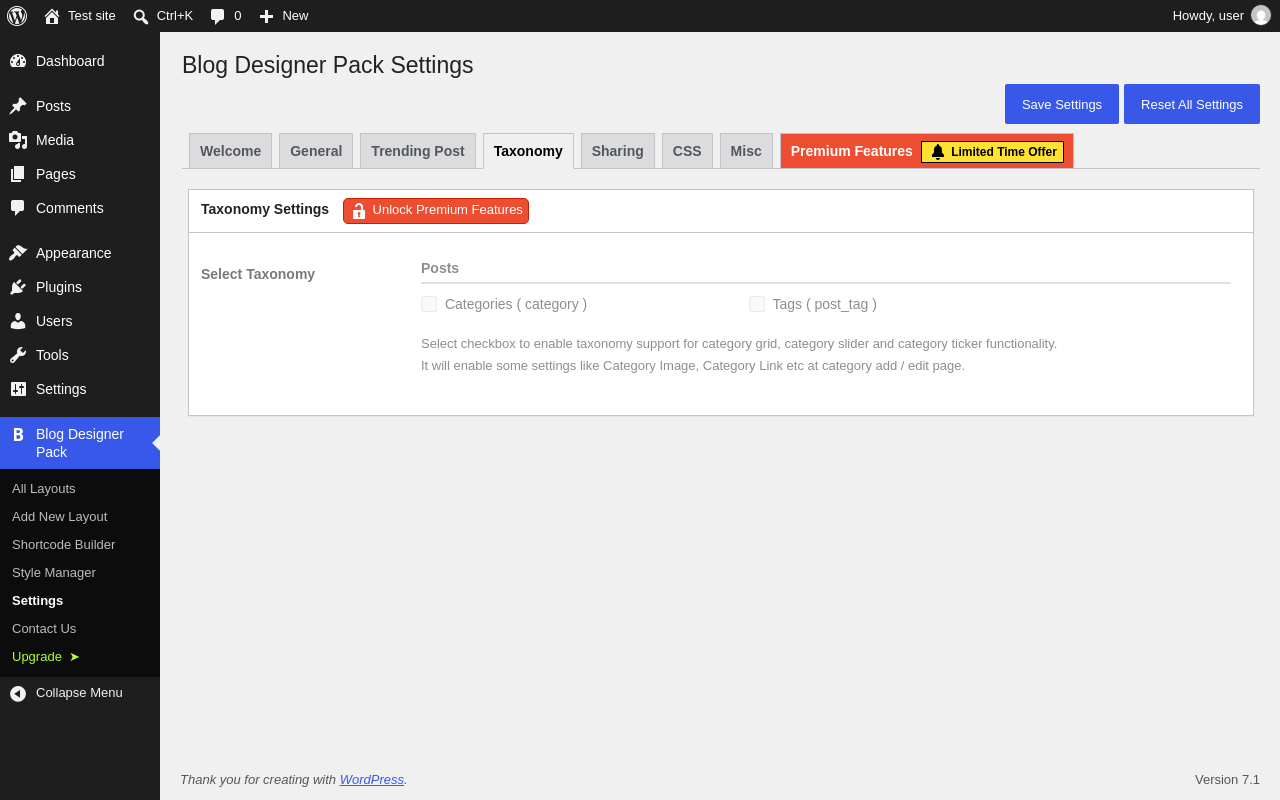Click the Ctrl+K search shortcut label
This screenshot has width=1280, height=800.
pos(175,16)
